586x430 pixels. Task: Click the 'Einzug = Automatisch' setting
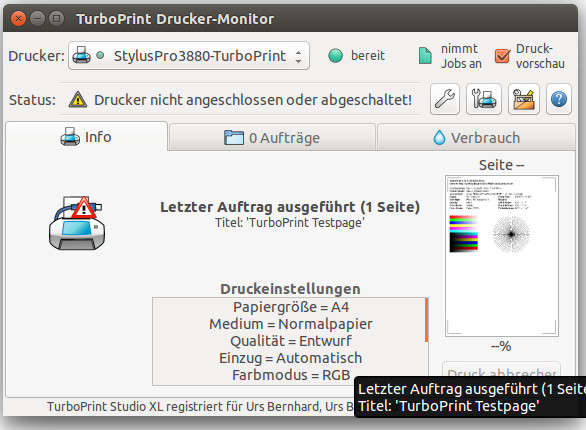pos(291,358)
